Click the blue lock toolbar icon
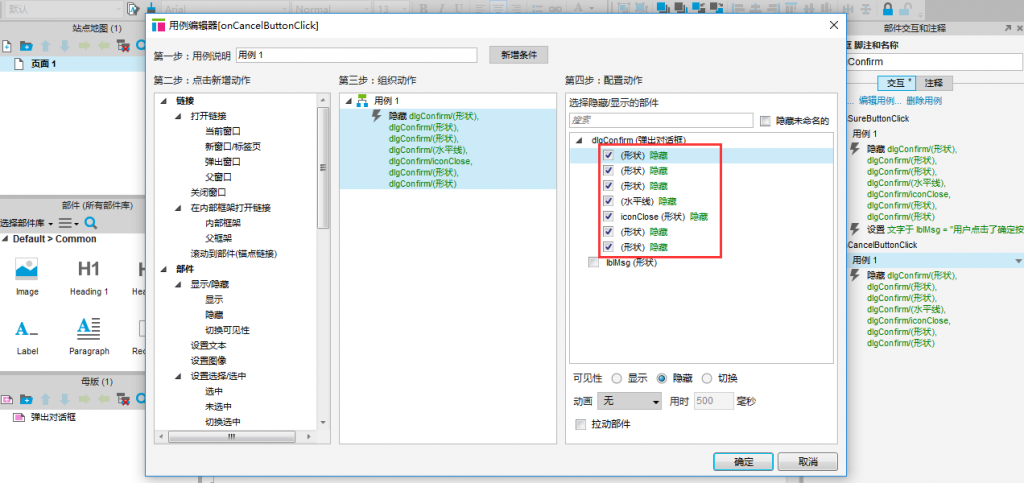The width and height of the screenshot is (1024, 483). (888, 8)
